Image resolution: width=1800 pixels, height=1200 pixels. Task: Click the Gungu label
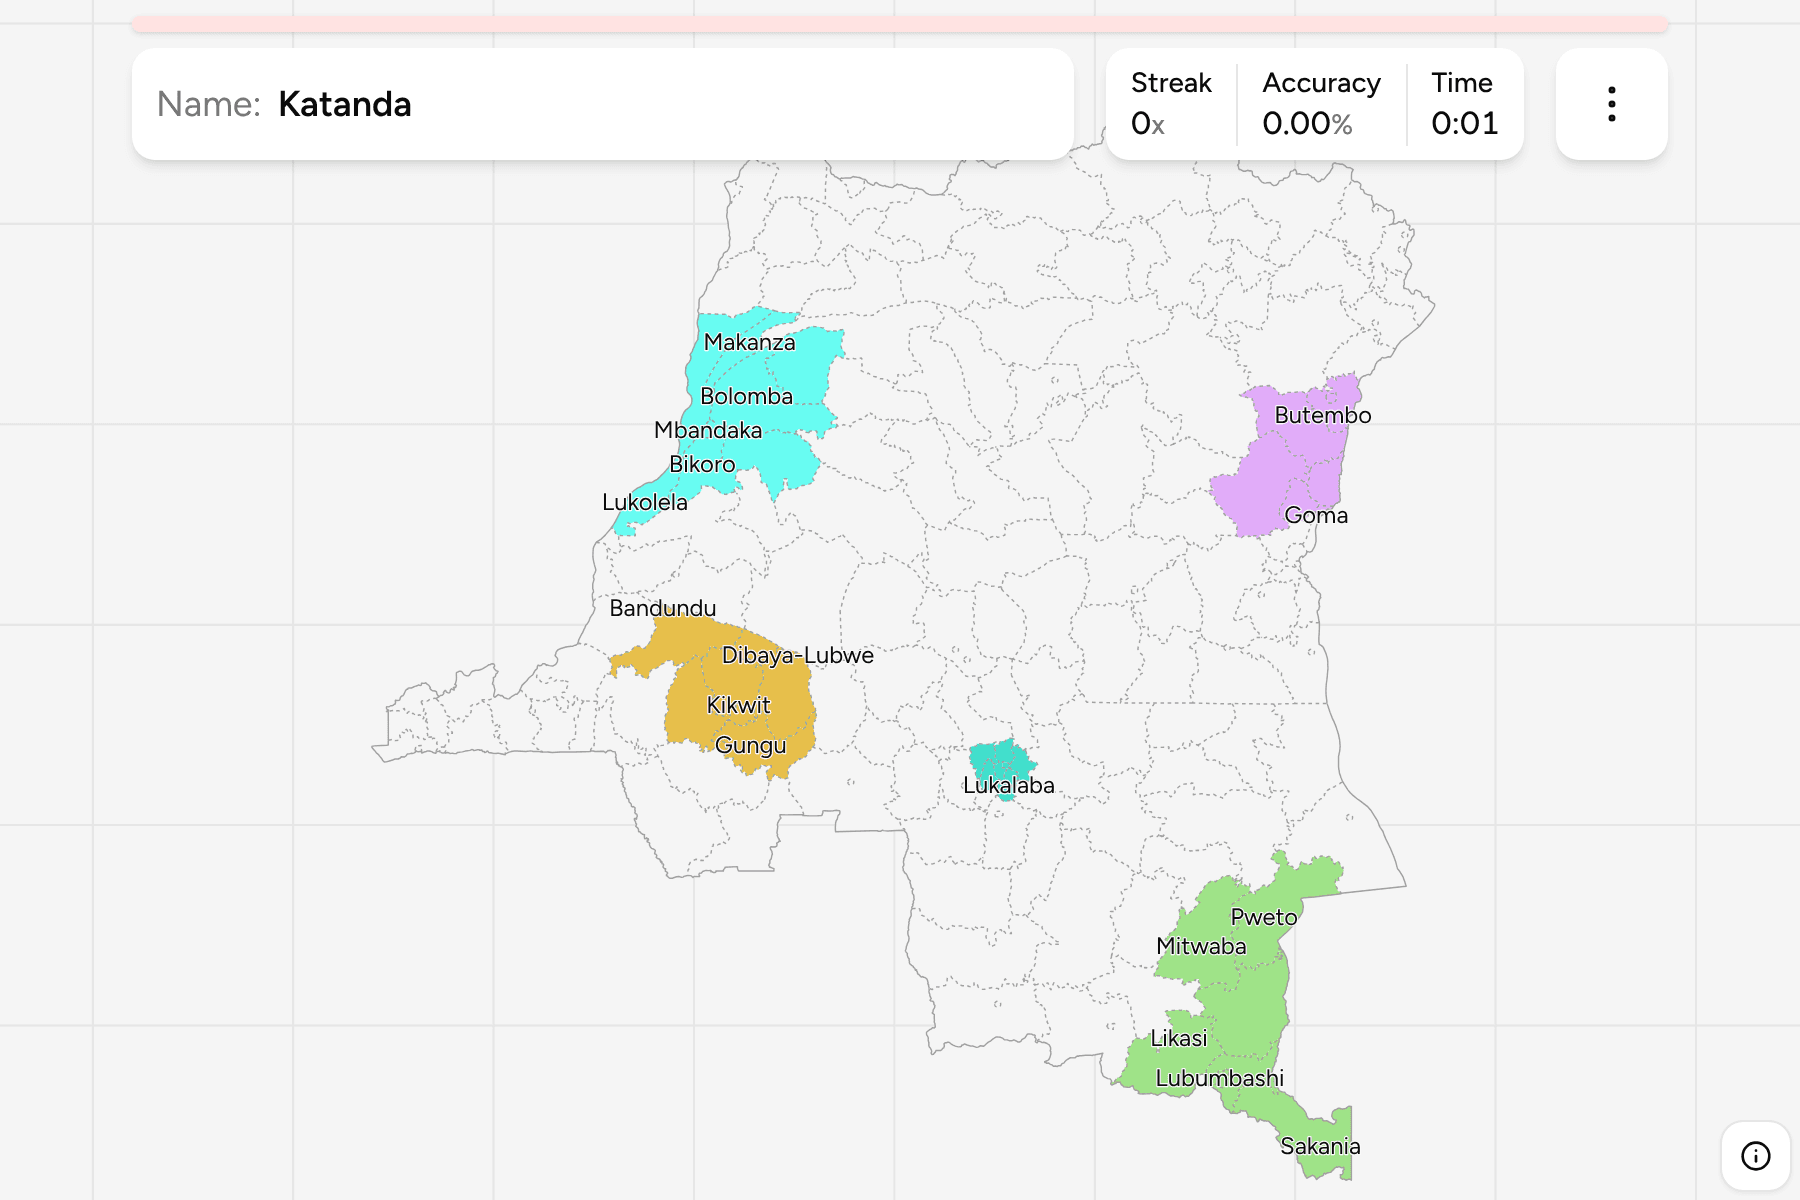pyautogui.click(x=751, y=745)
